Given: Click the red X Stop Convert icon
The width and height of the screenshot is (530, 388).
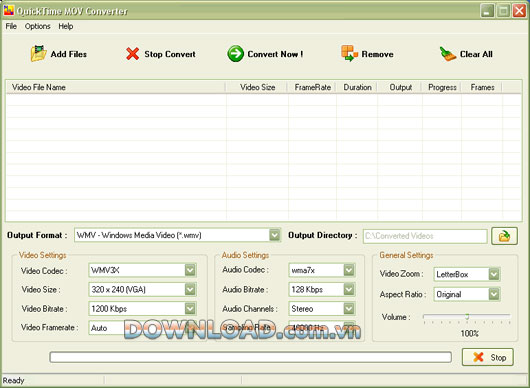Looking at the screenshot, I should [x=132, y=54].
